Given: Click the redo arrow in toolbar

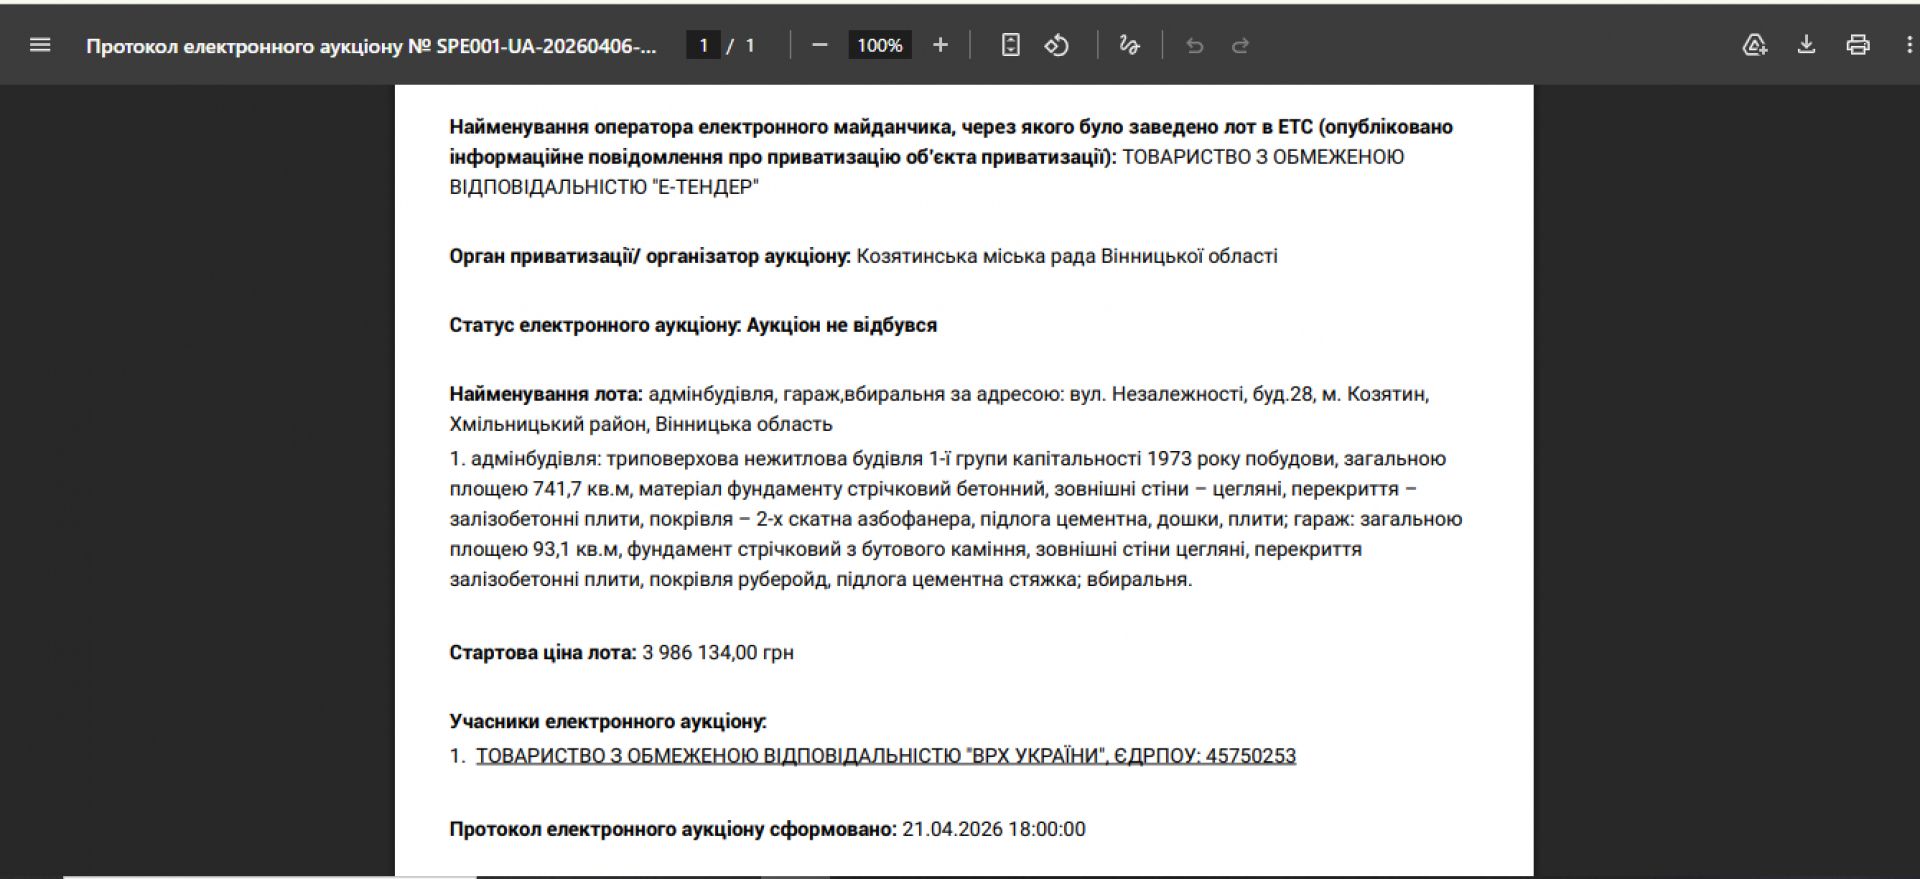Looking at the screenshot, I should (x=1240, y=46).
